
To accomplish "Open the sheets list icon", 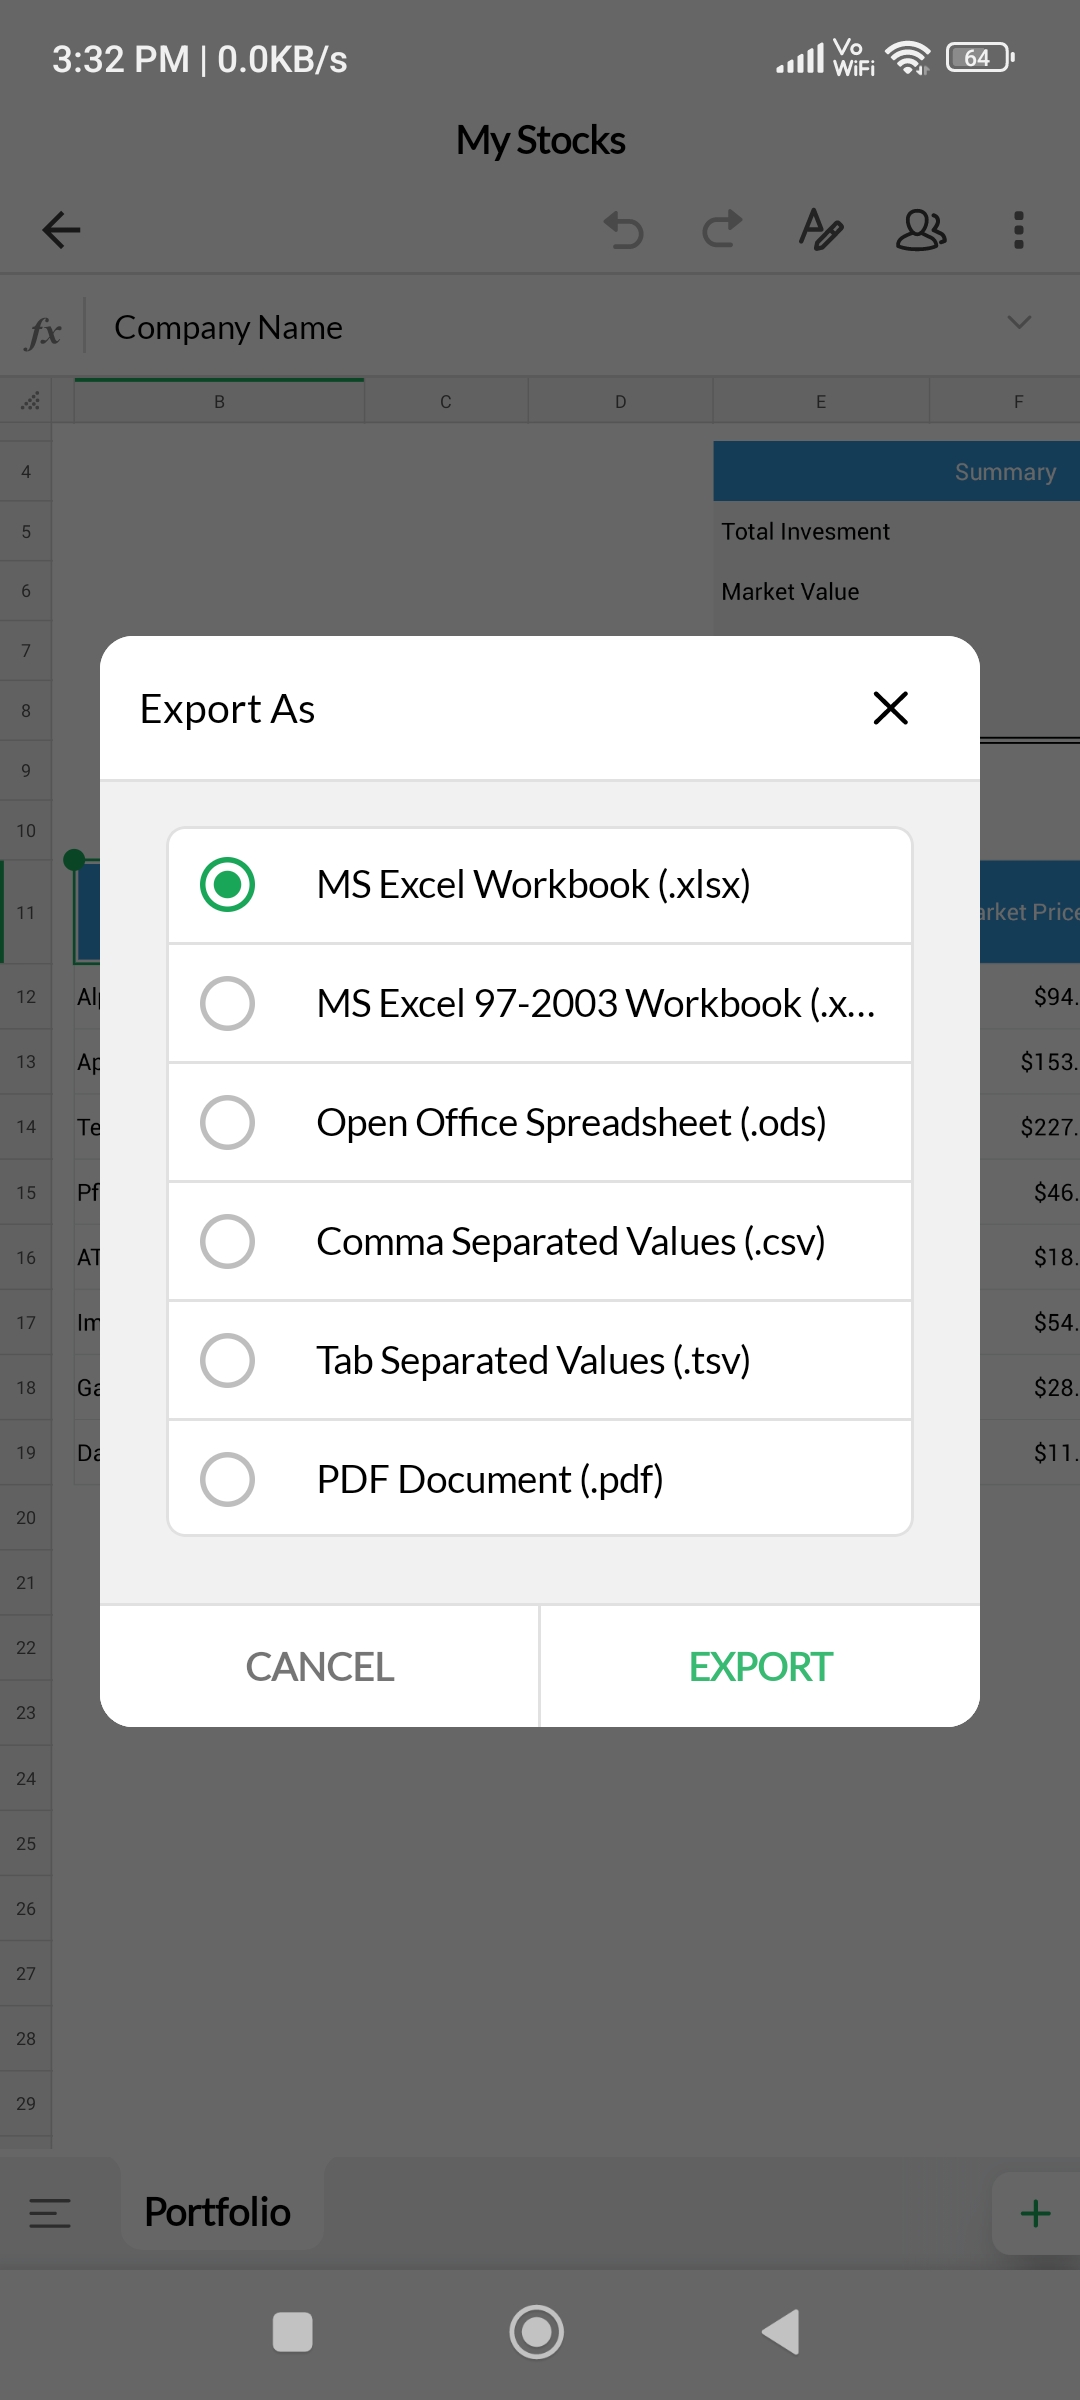I will 50,2212.
